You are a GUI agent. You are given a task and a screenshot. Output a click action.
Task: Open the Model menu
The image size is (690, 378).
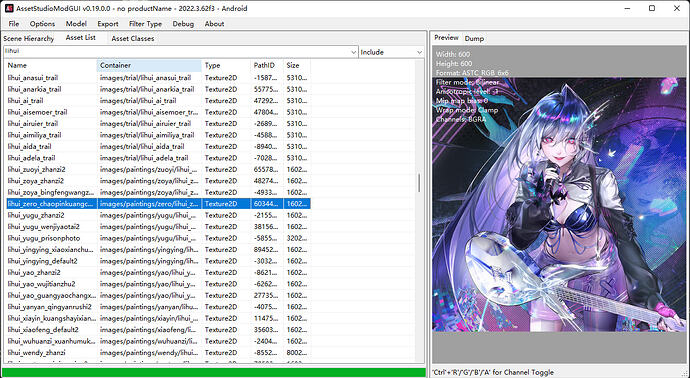[x=76, y=24]
